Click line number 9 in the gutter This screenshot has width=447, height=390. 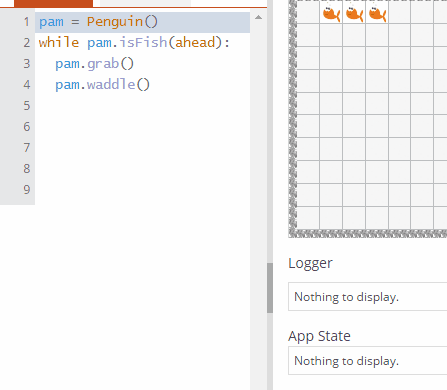pos(27,190)
